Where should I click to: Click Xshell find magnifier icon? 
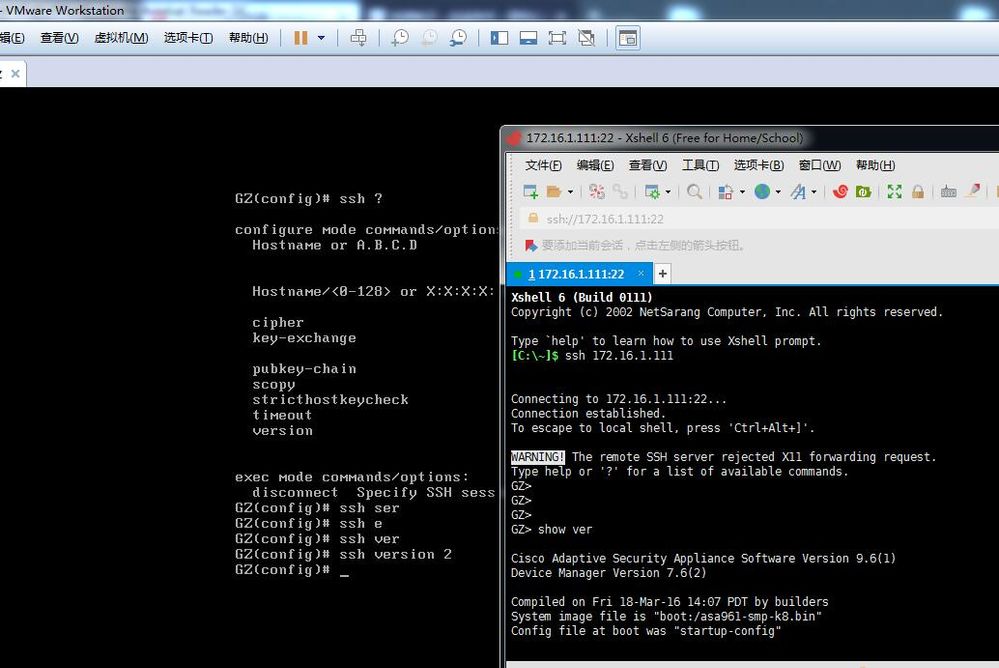pyautogui.click(x=695, y=192)
